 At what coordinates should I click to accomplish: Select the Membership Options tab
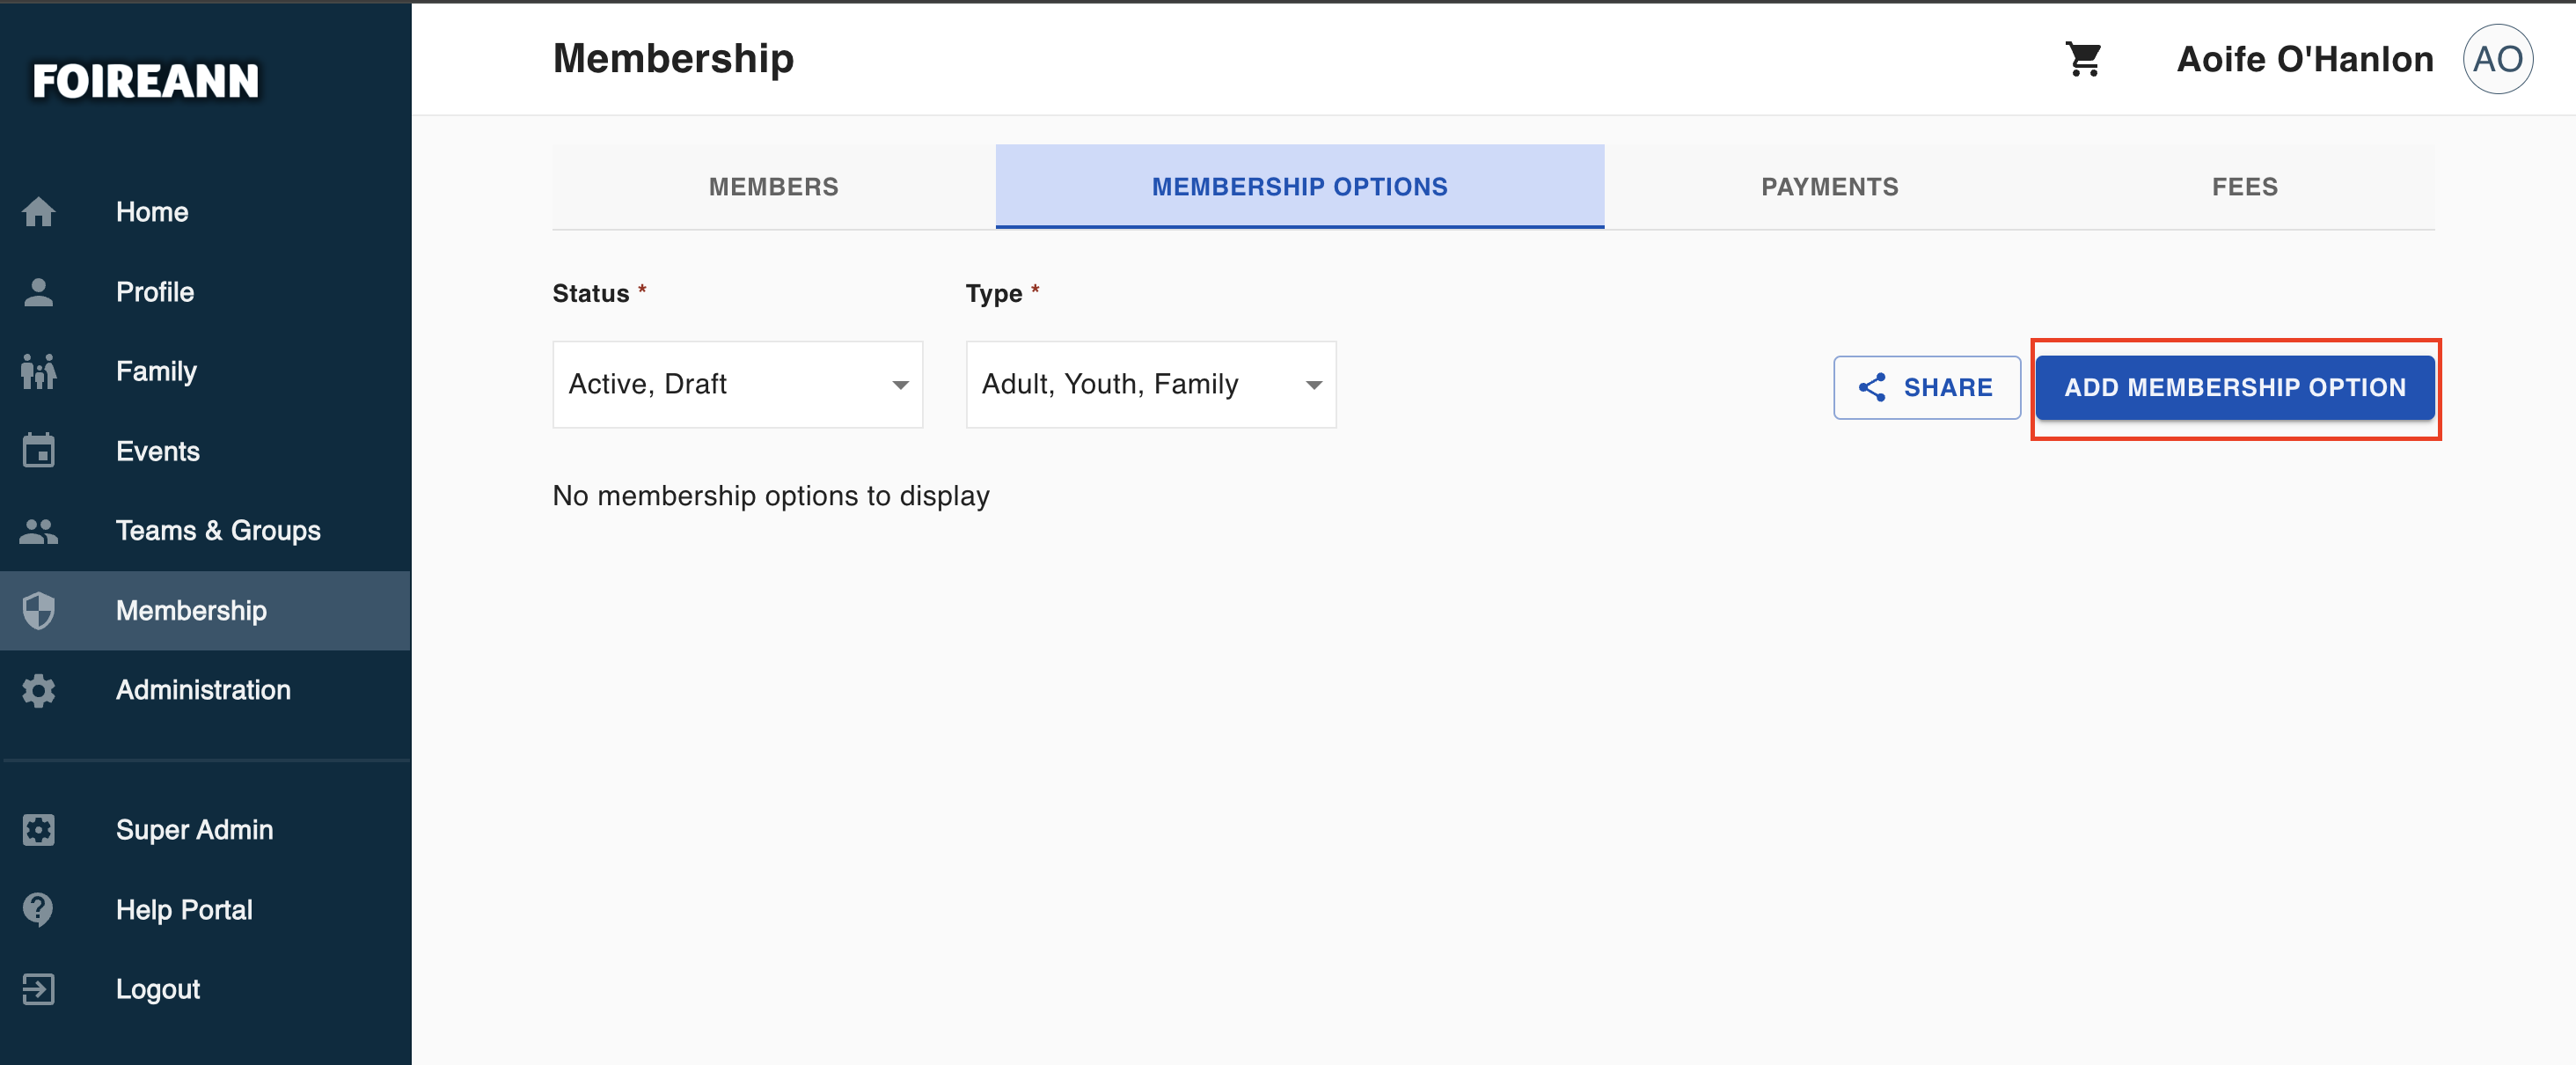click(x=1299, y=187)
